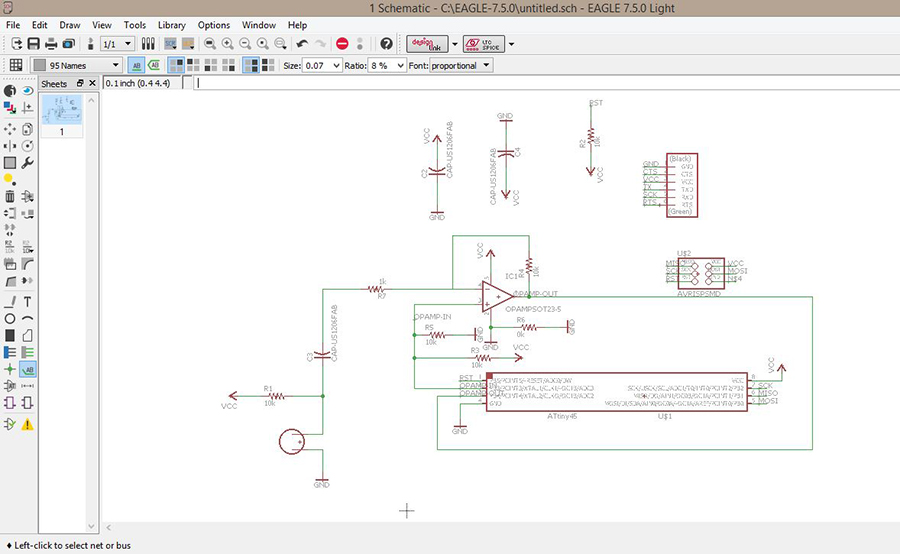
Task: Expand the LTspice dropdown arrow
Action: click(x=511, y=44)
